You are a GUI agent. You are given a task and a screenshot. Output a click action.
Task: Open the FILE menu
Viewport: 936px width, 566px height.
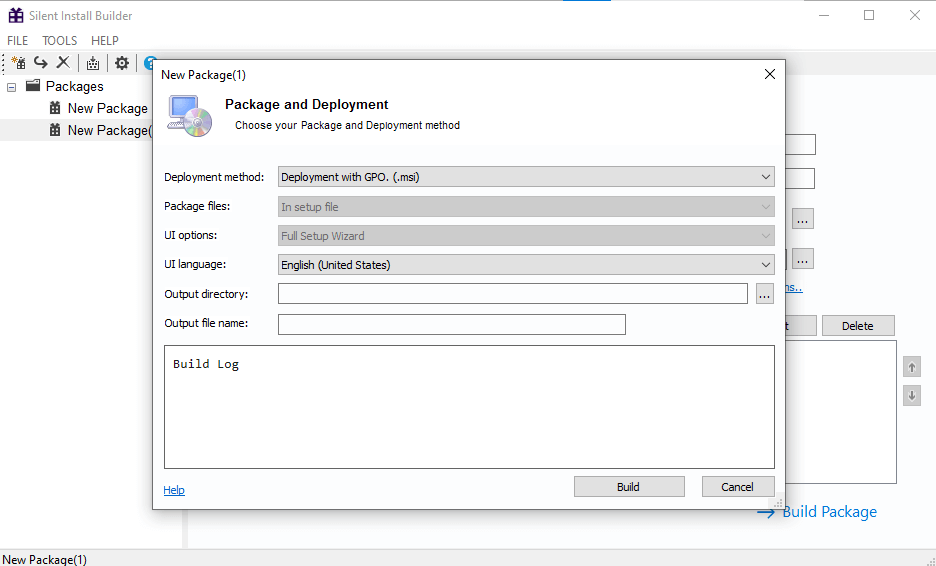point(17,41)
